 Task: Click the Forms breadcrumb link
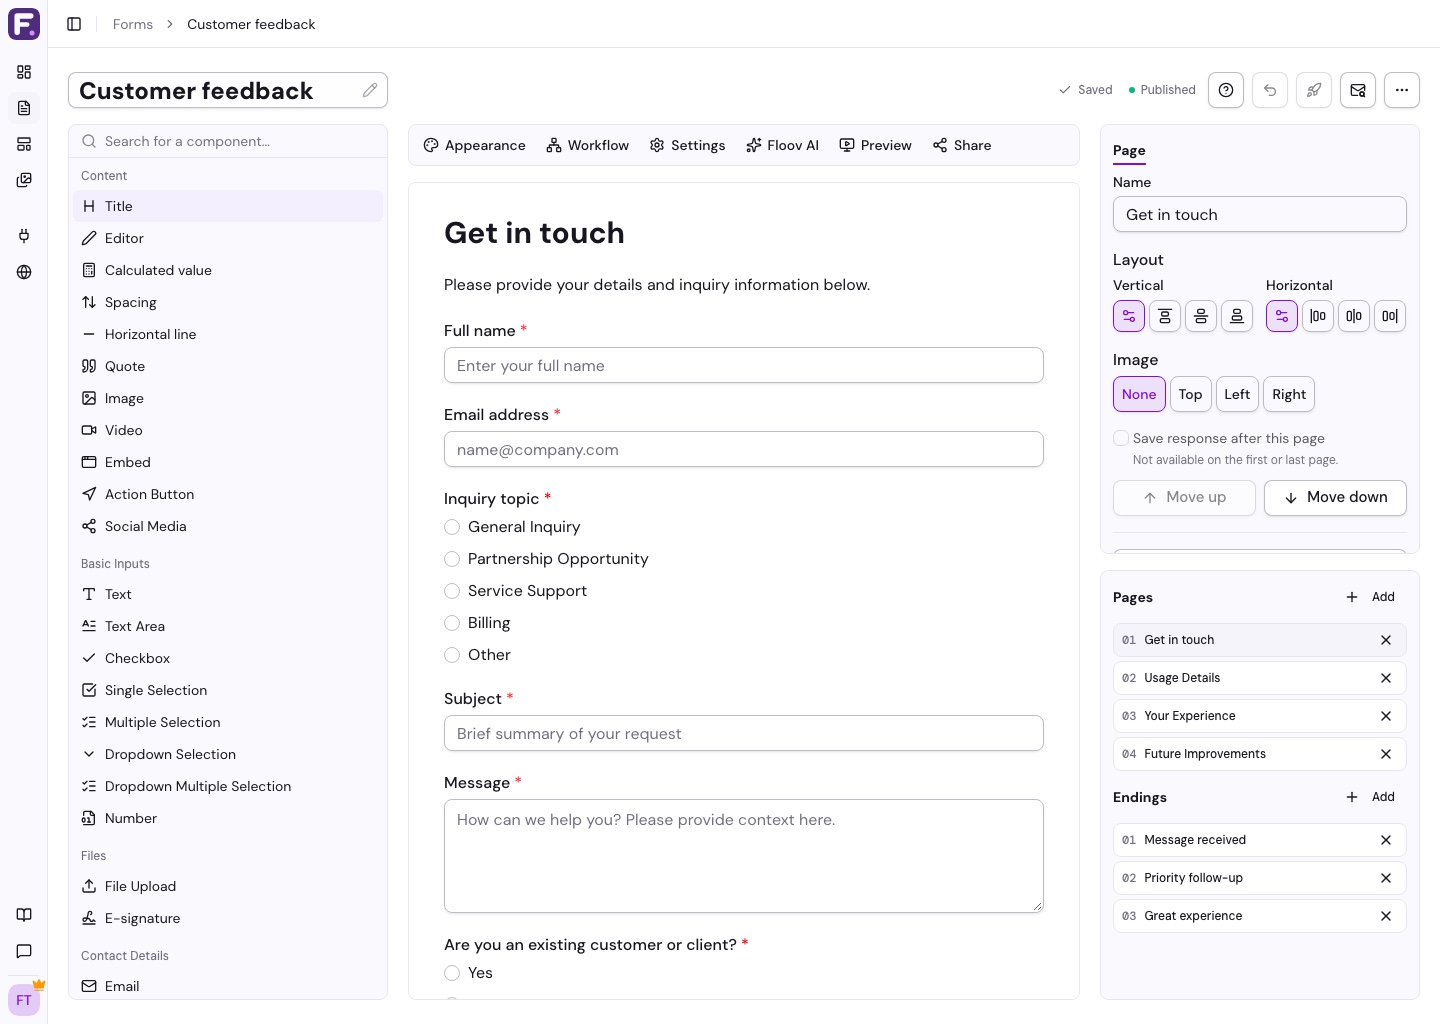(133, 24)
